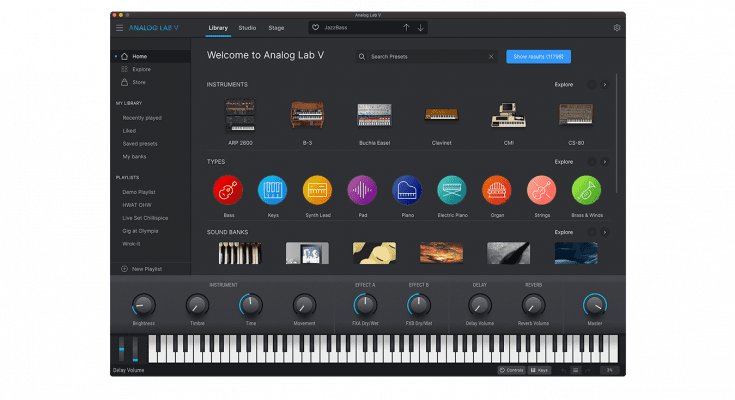This screenshot has height=400, width=735.
Task: Toggle the Controls panel button
Action: (x=511, y=370)
